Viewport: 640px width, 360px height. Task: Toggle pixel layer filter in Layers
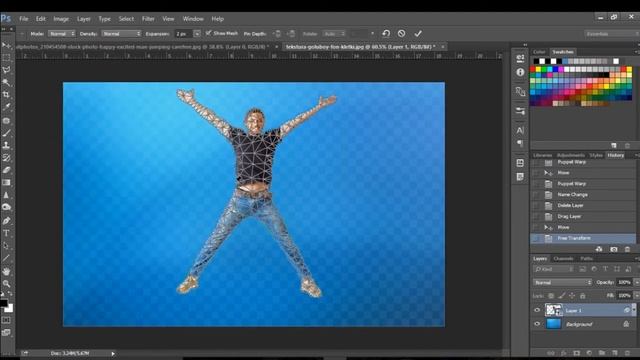coord(582,269)
